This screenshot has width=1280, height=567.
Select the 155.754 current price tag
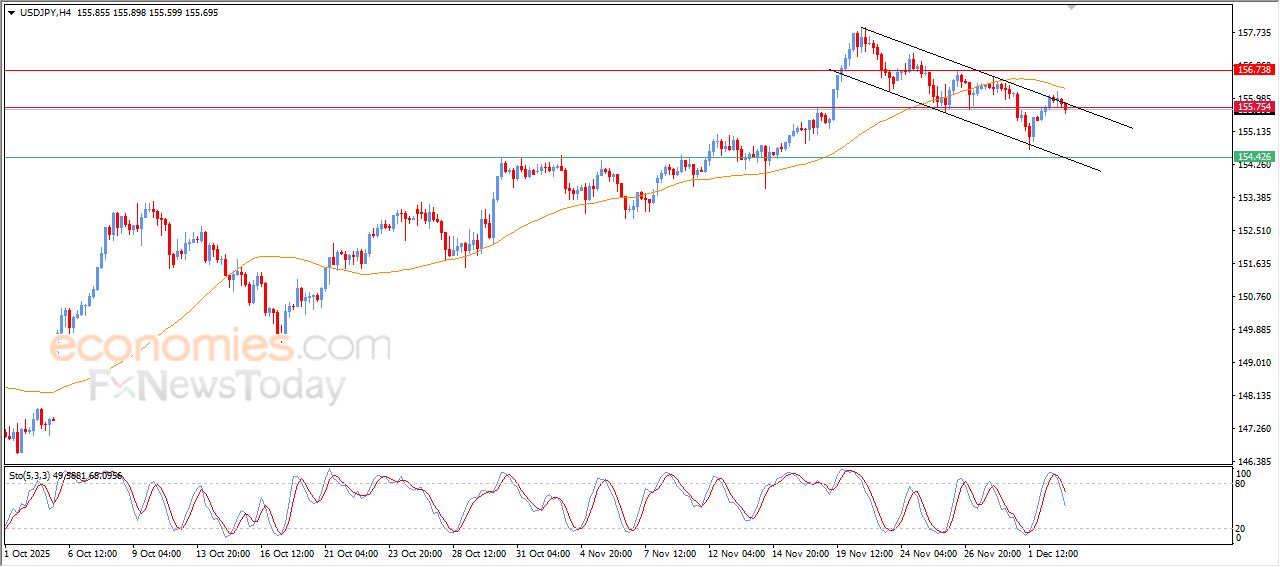tap(1254, 107)
